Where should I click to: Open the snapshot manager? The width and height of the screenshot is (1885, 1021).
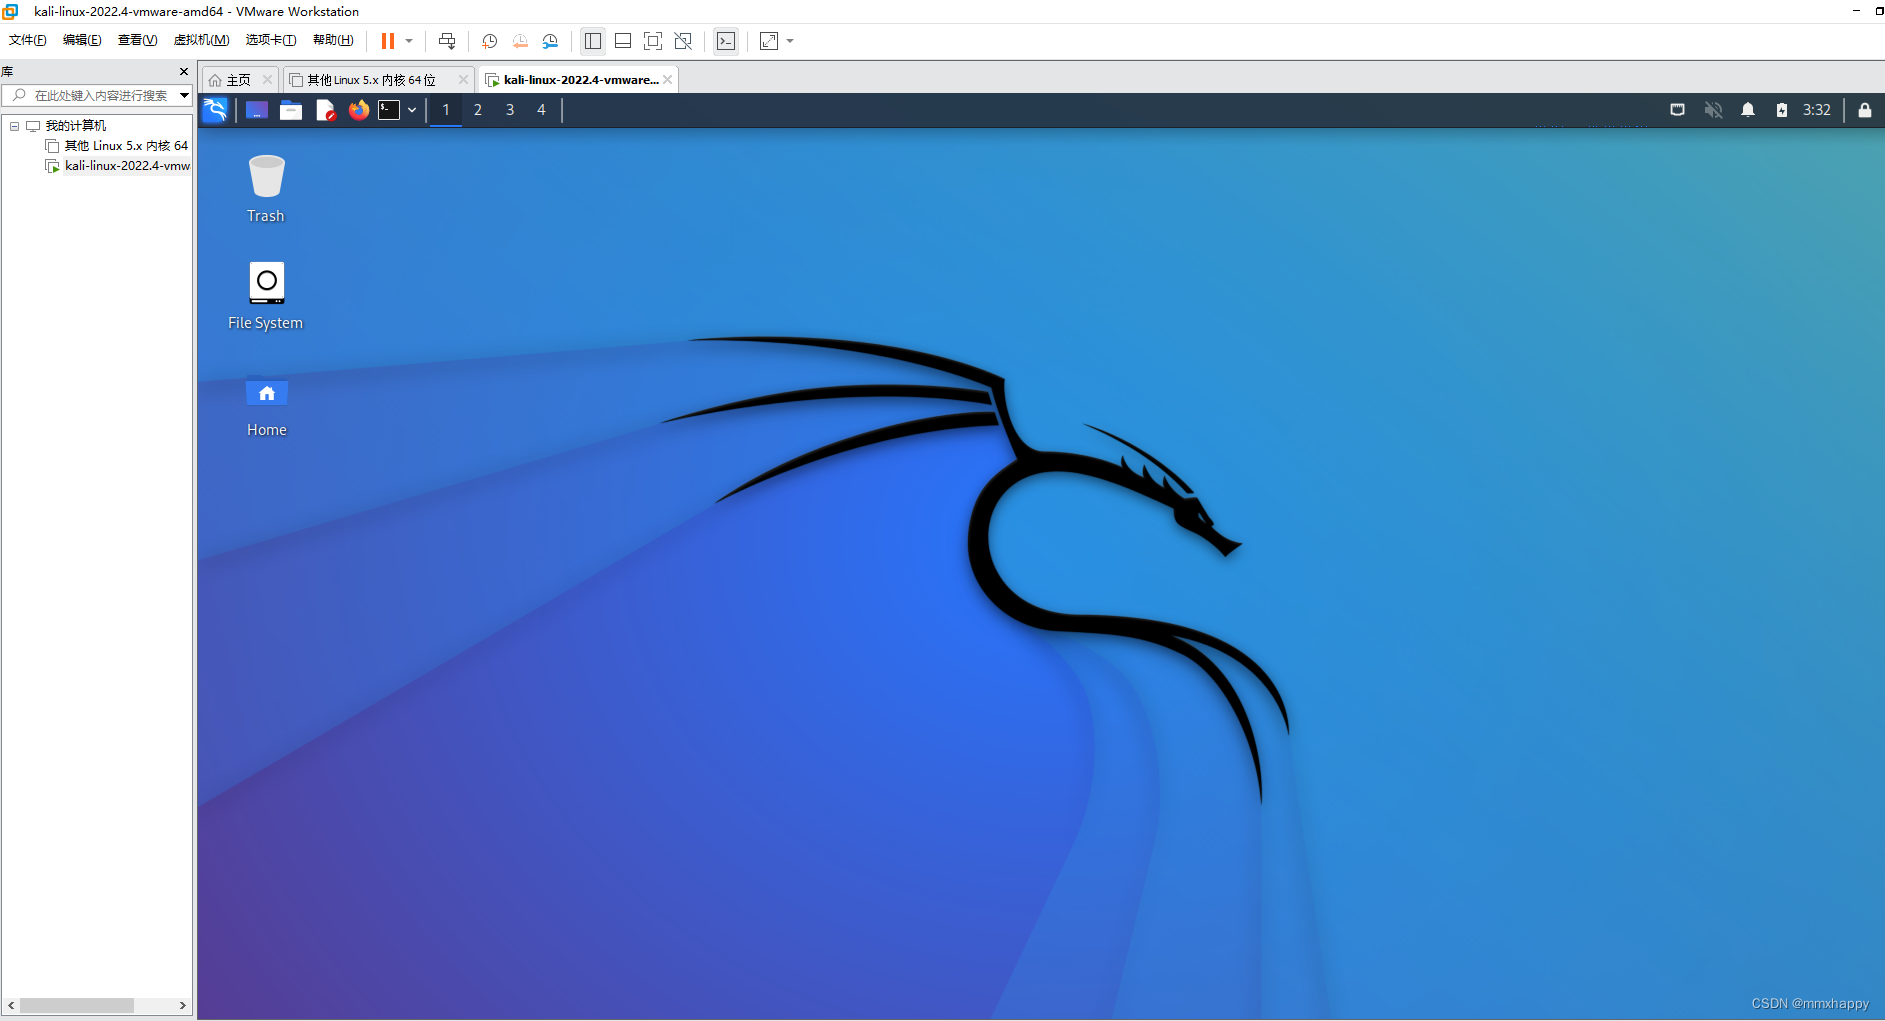pos(550,41)
